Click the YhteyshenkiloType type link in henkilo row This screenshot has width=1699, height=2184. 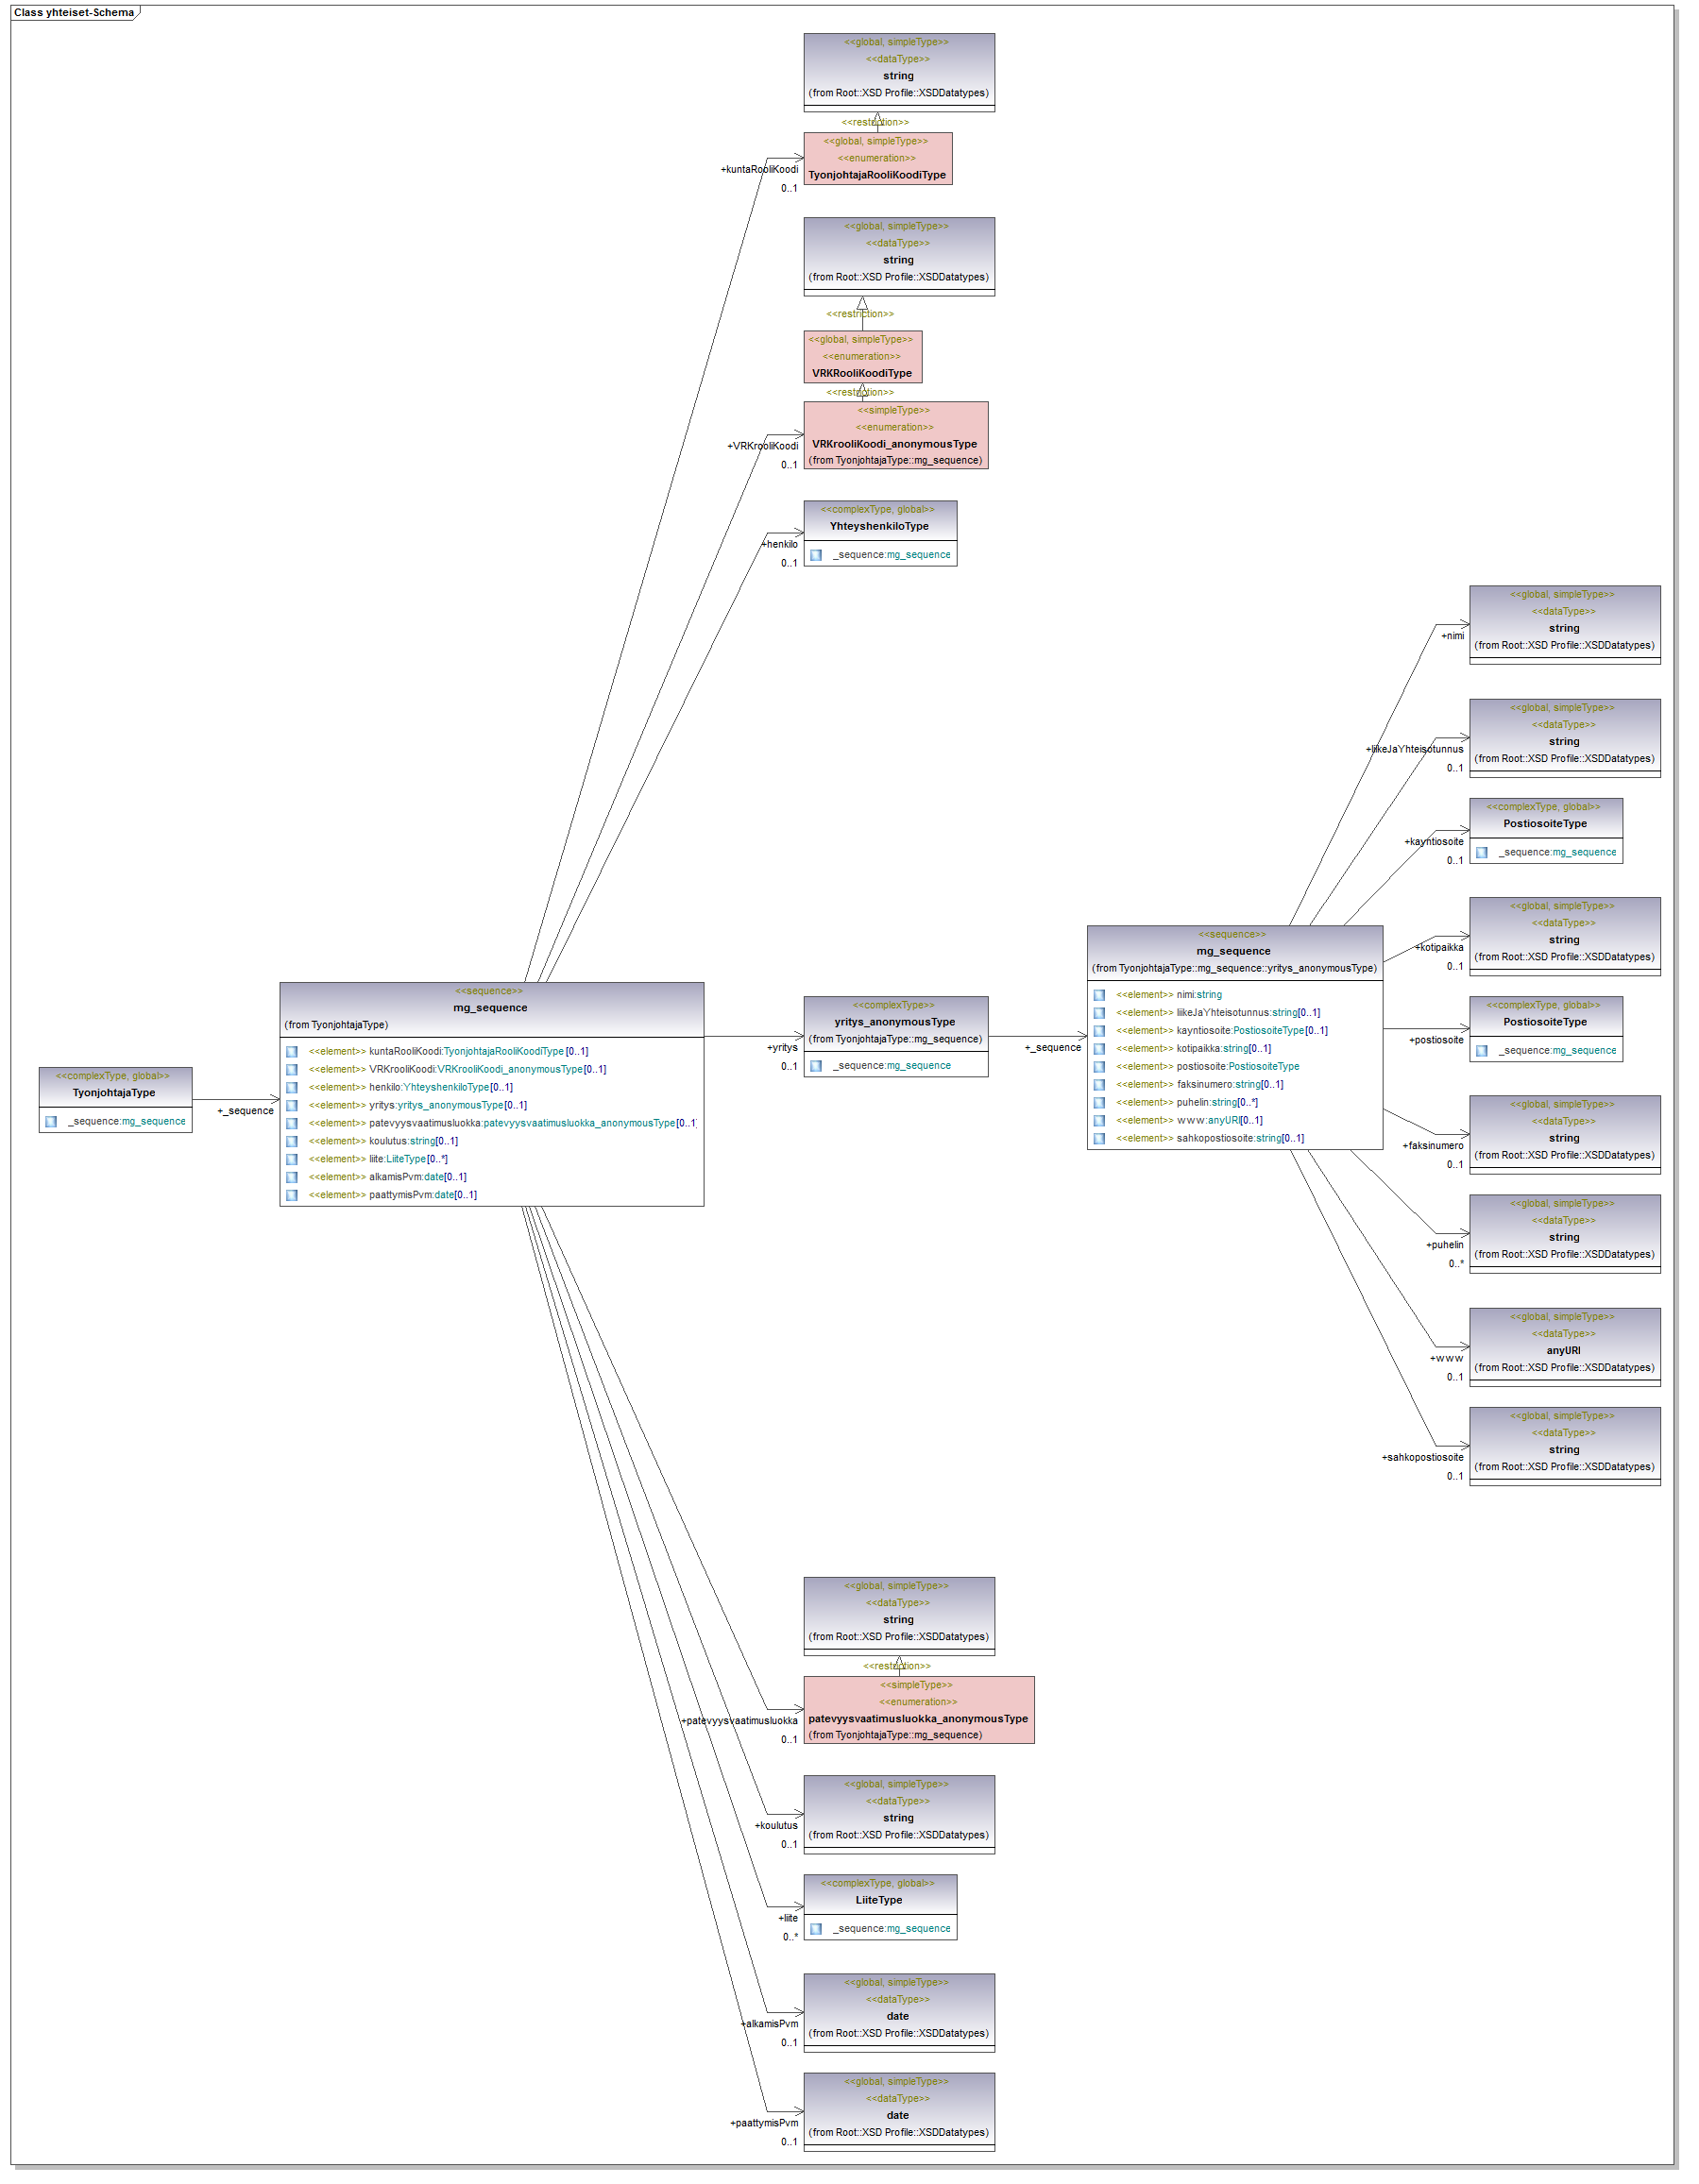click(x=446, y=1088)
